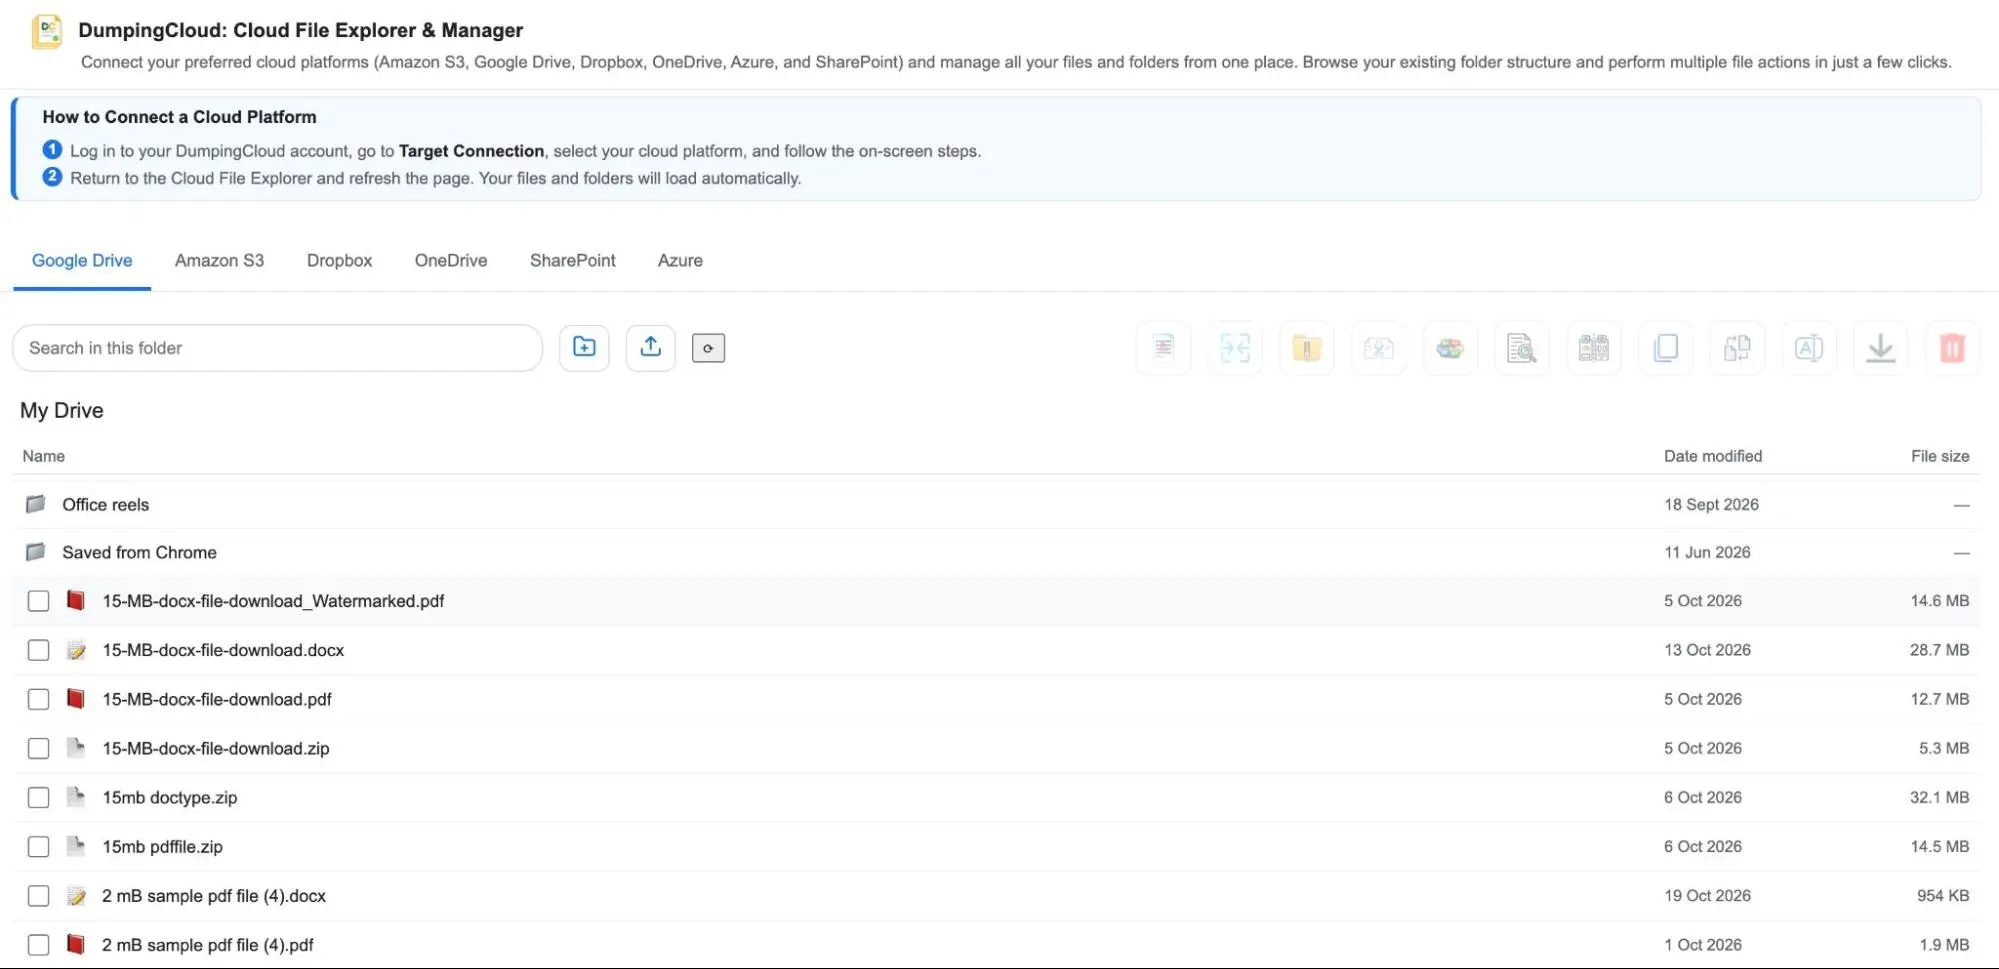Click the faded split folder icon in toolbar
The width and height of the screenshot is (1999, 969).
click(x=1379, y=348)
